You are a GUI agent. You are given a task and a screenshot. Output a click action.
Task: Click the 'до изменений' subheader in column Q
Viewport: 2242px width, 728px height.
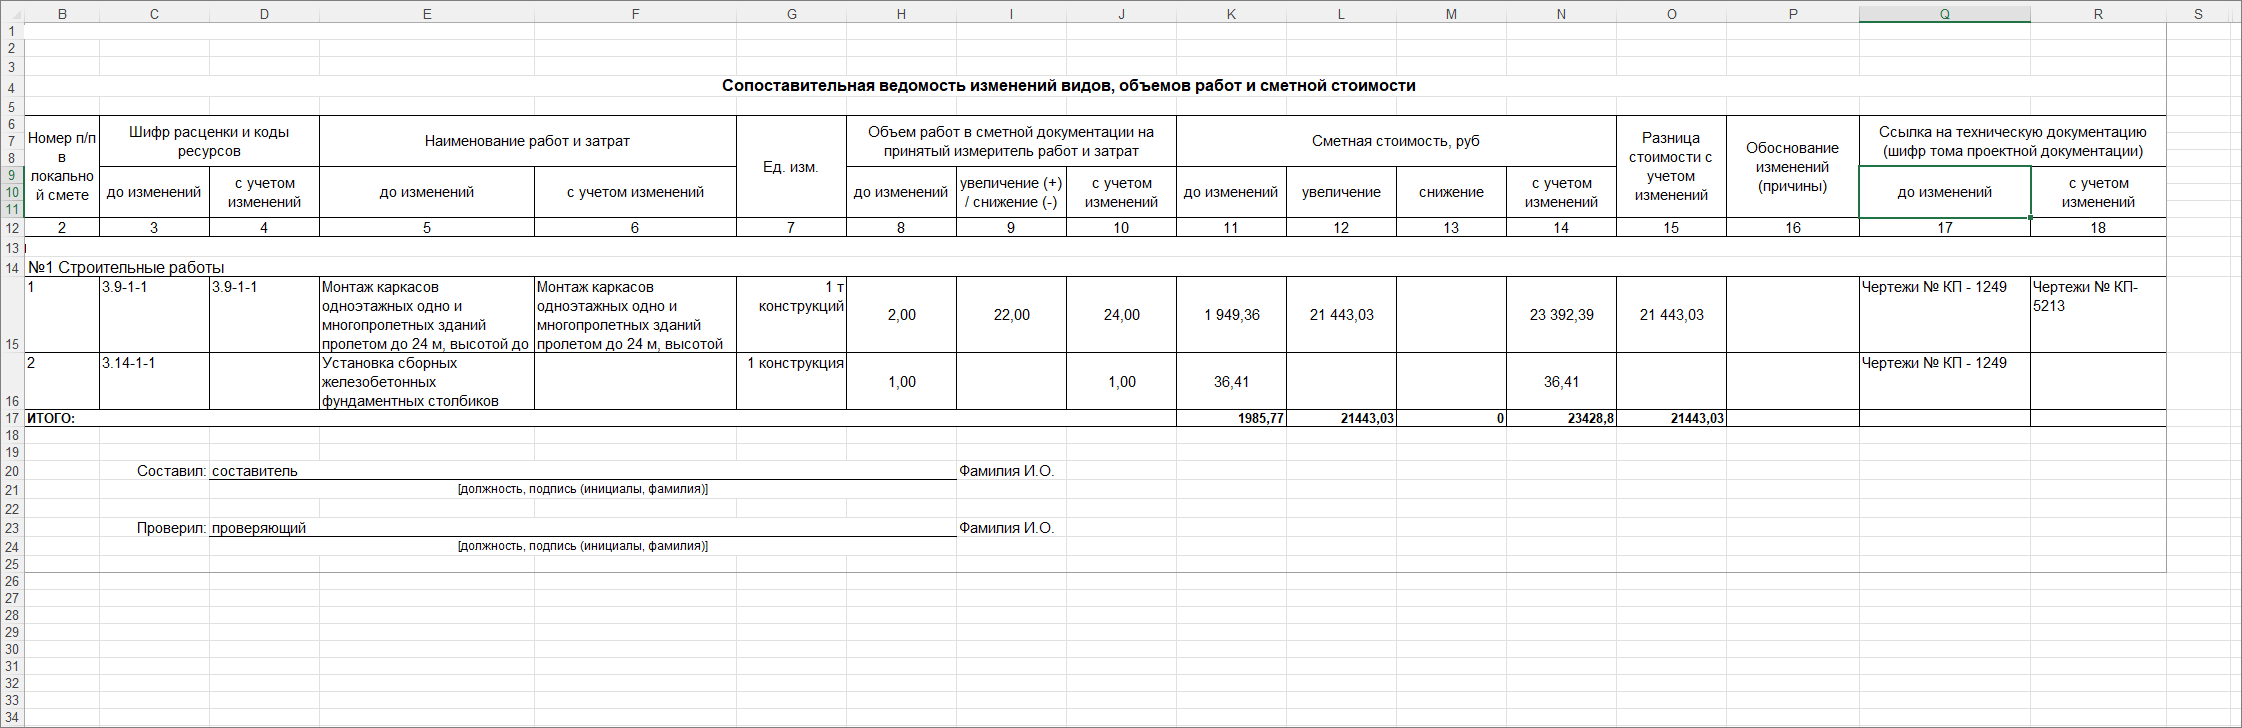click(x=1945, y=192)
